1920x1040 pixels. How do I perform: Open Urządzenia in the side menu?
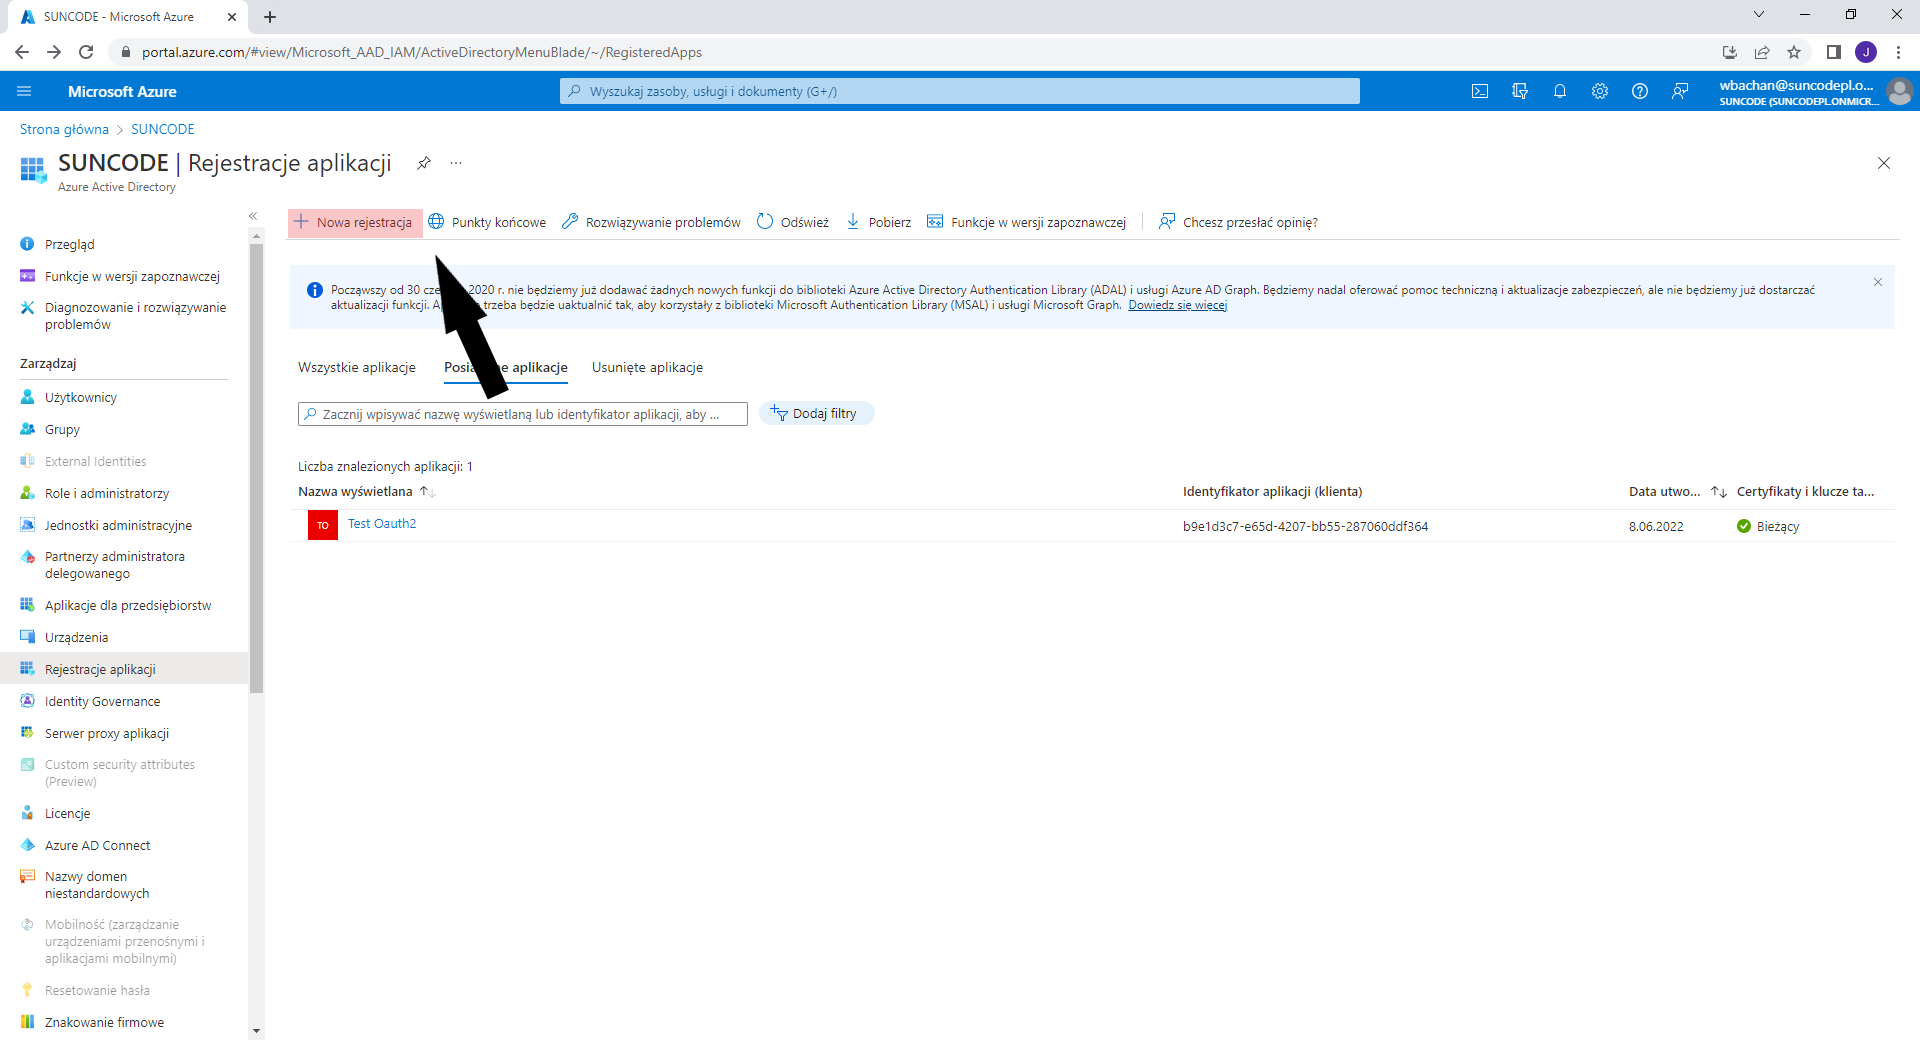(76, 637)
